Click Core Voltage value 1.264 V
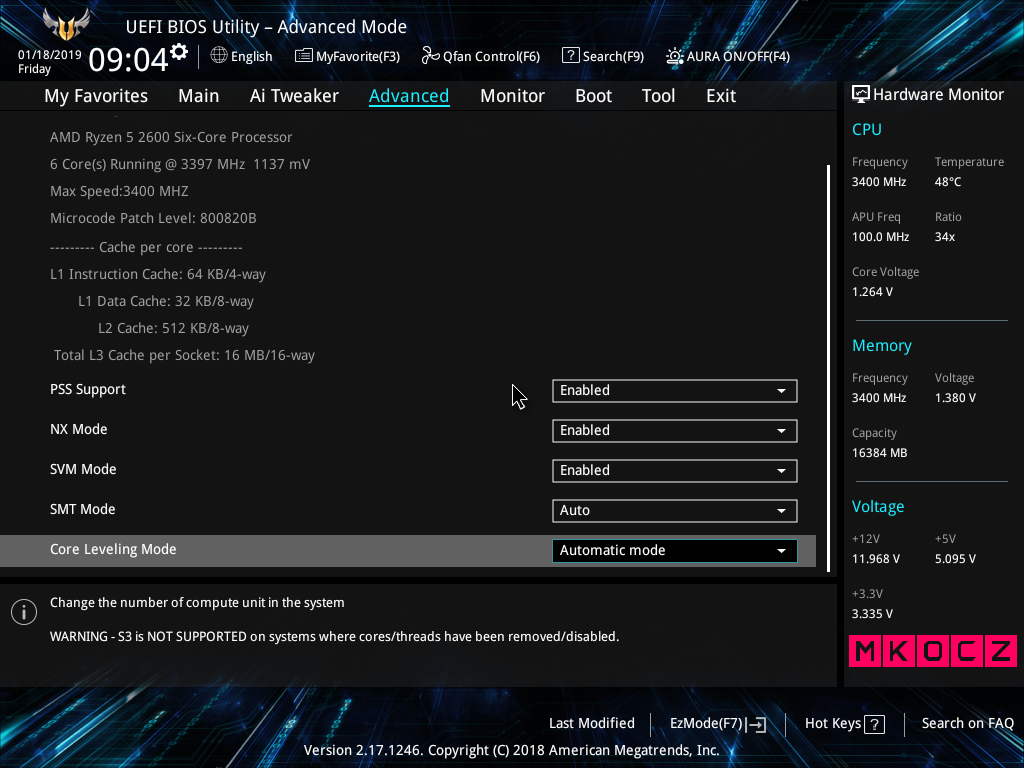1024x768 pixels. click(x=872, y=292)
